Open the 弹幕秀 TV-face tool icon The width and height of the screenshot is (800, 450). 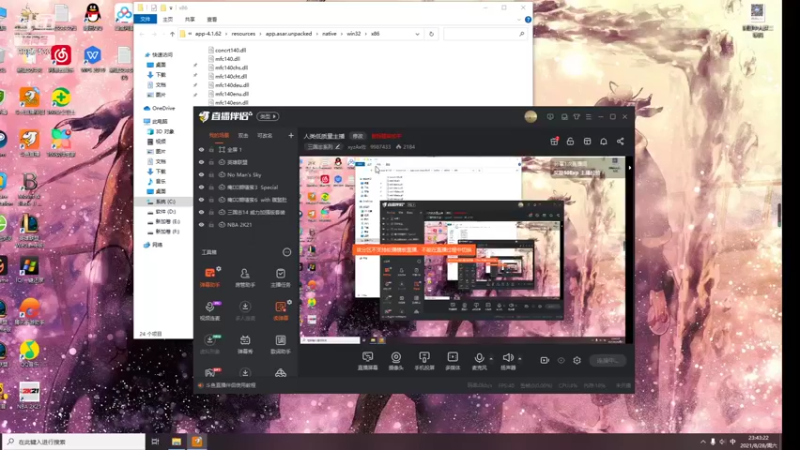tap(245, 344)
